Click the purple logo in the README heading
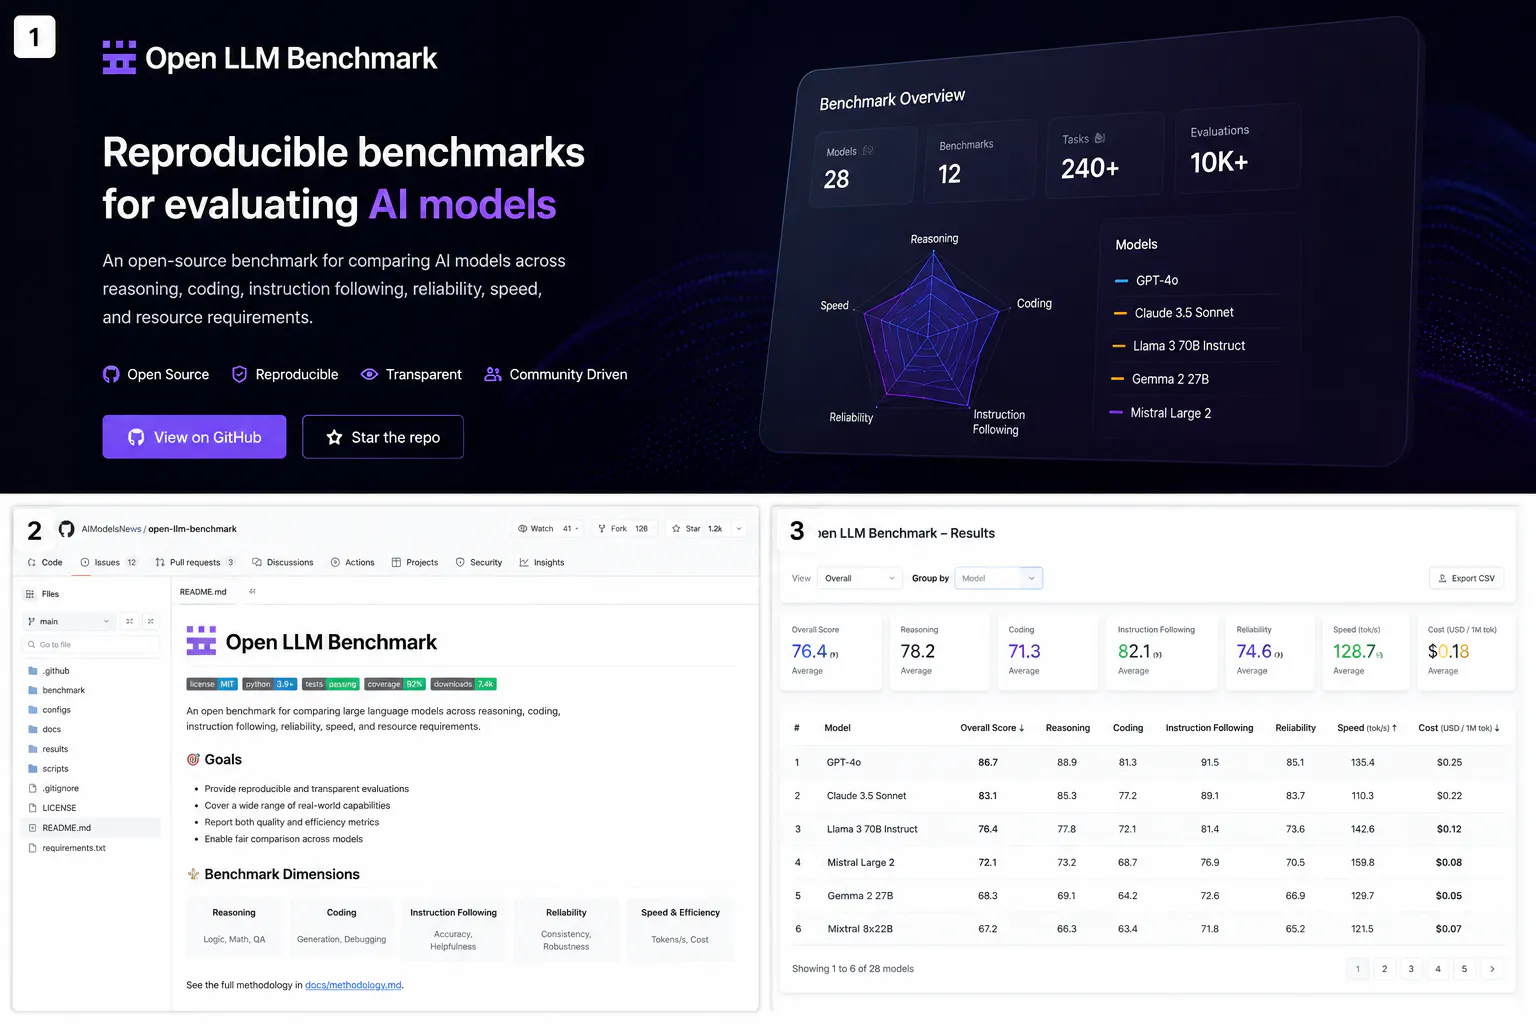The height and width of the screenshot is (1024, 1536). 201,641
